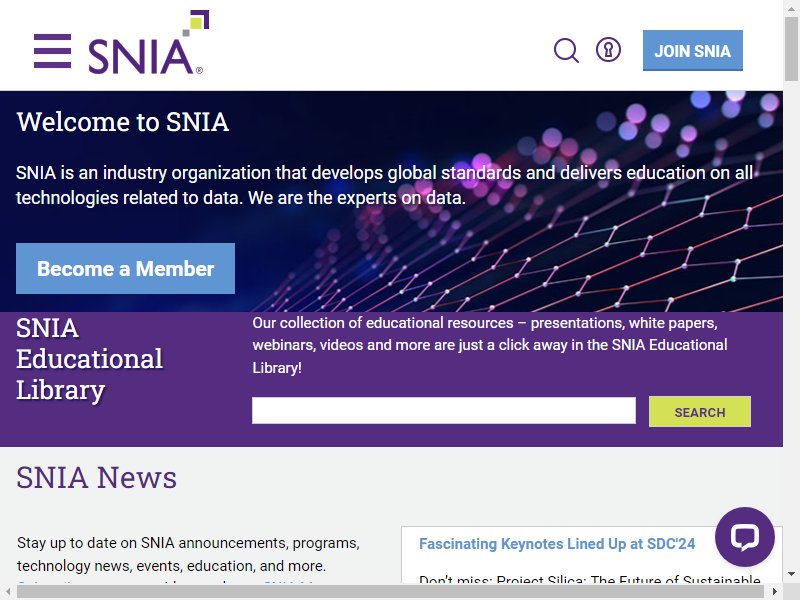The image size is (800, 600).
Task: Open the live chat bubble
Action: coord(744,536)
